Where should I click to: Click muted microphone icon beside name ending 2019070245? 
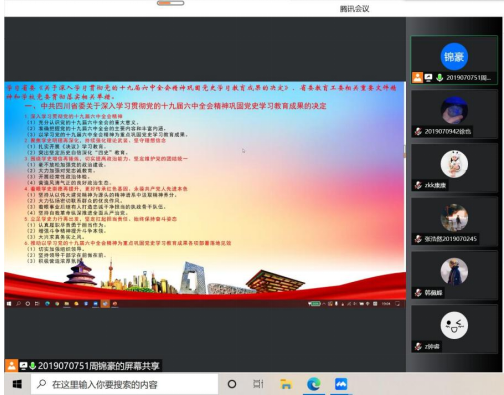coord(418,239)
